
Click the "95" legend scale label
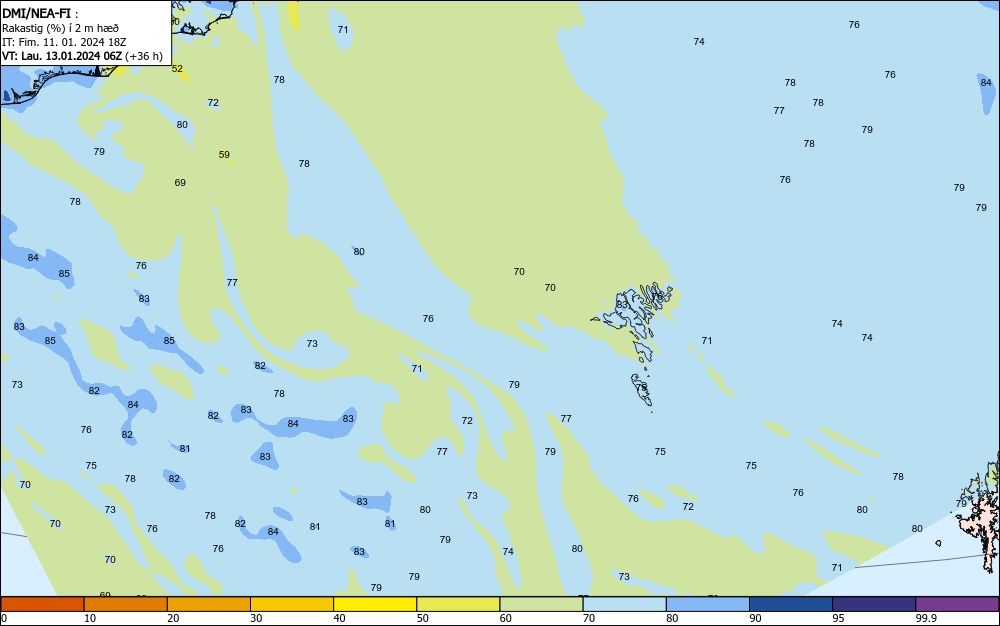[x=839, y=618]
